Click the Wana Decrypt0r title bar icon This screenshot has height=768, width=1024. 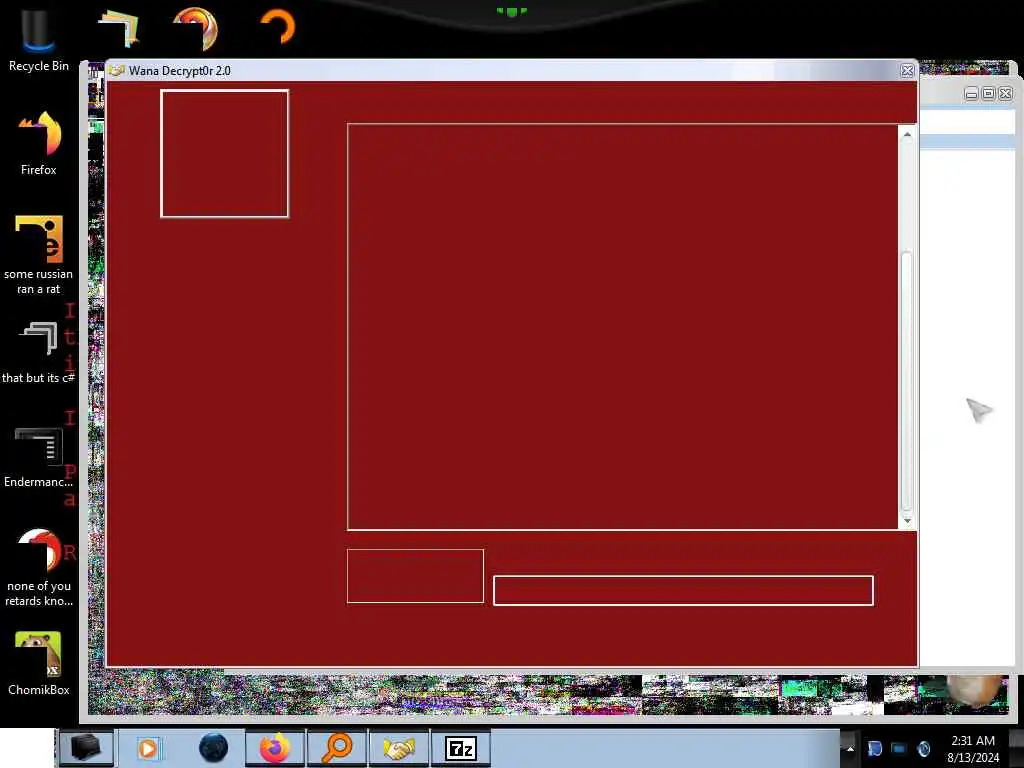click(117, 71)
